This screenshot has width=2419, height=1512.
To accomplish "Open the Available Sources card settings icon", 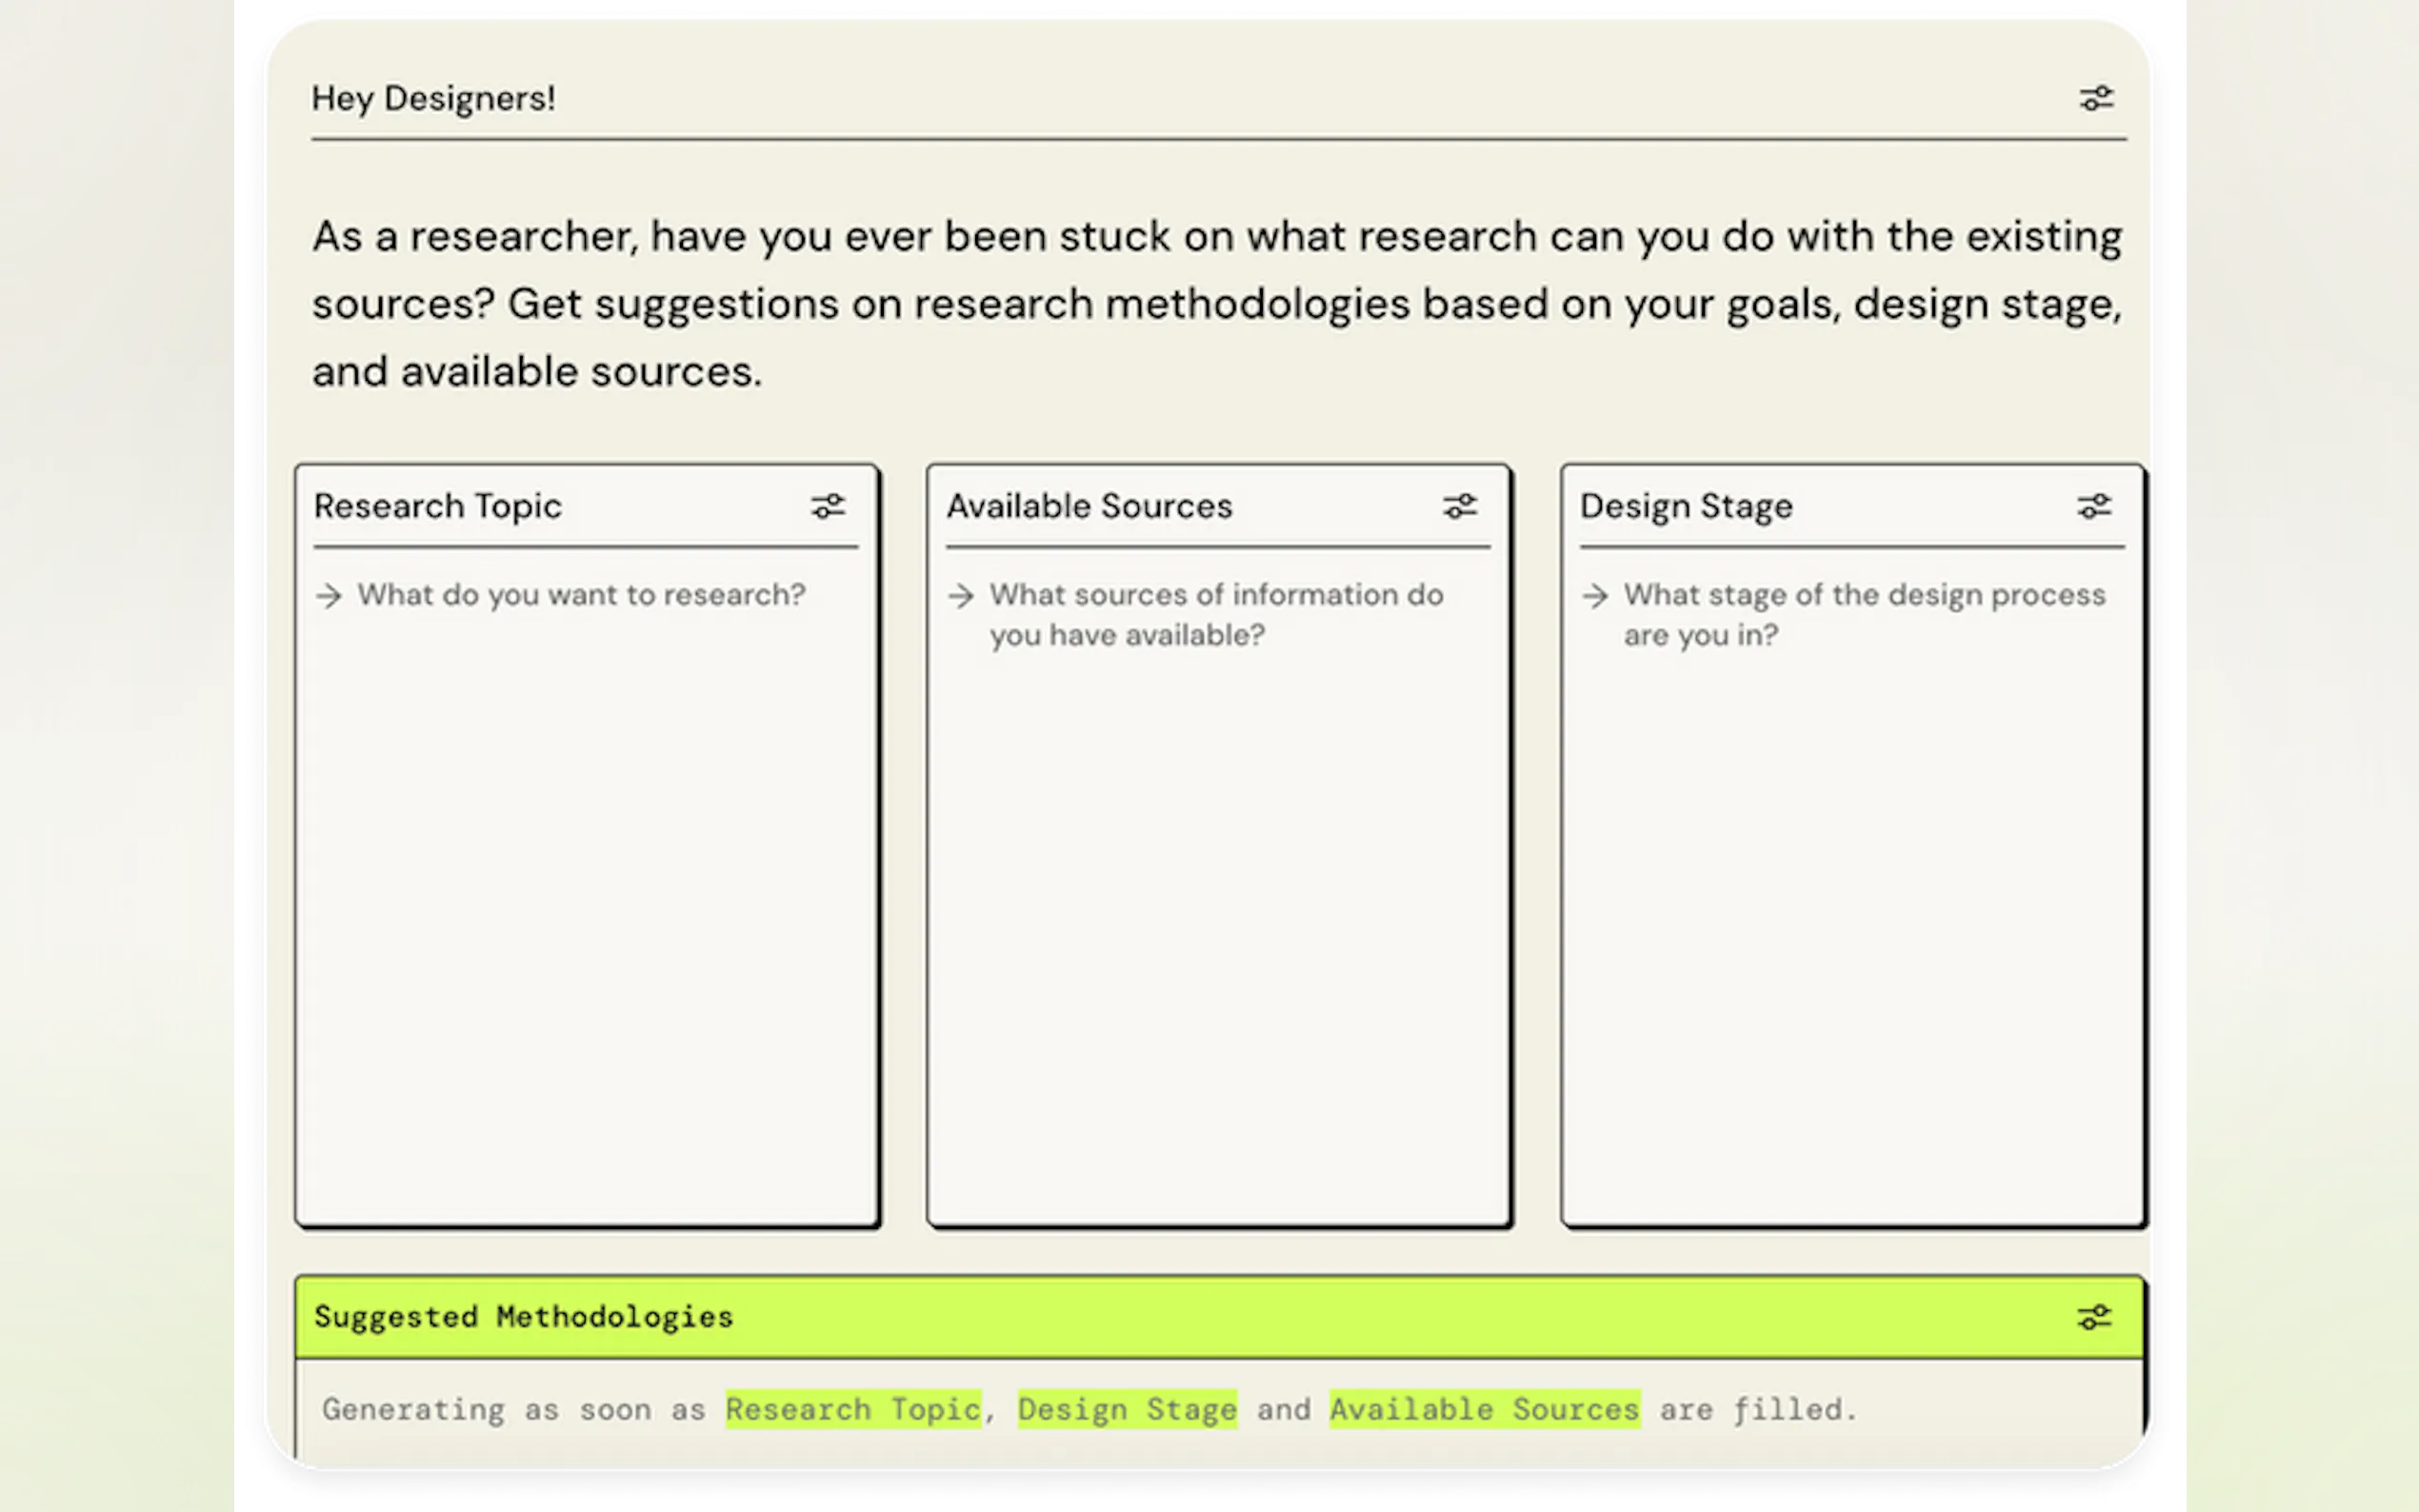I will (1459, 506).
